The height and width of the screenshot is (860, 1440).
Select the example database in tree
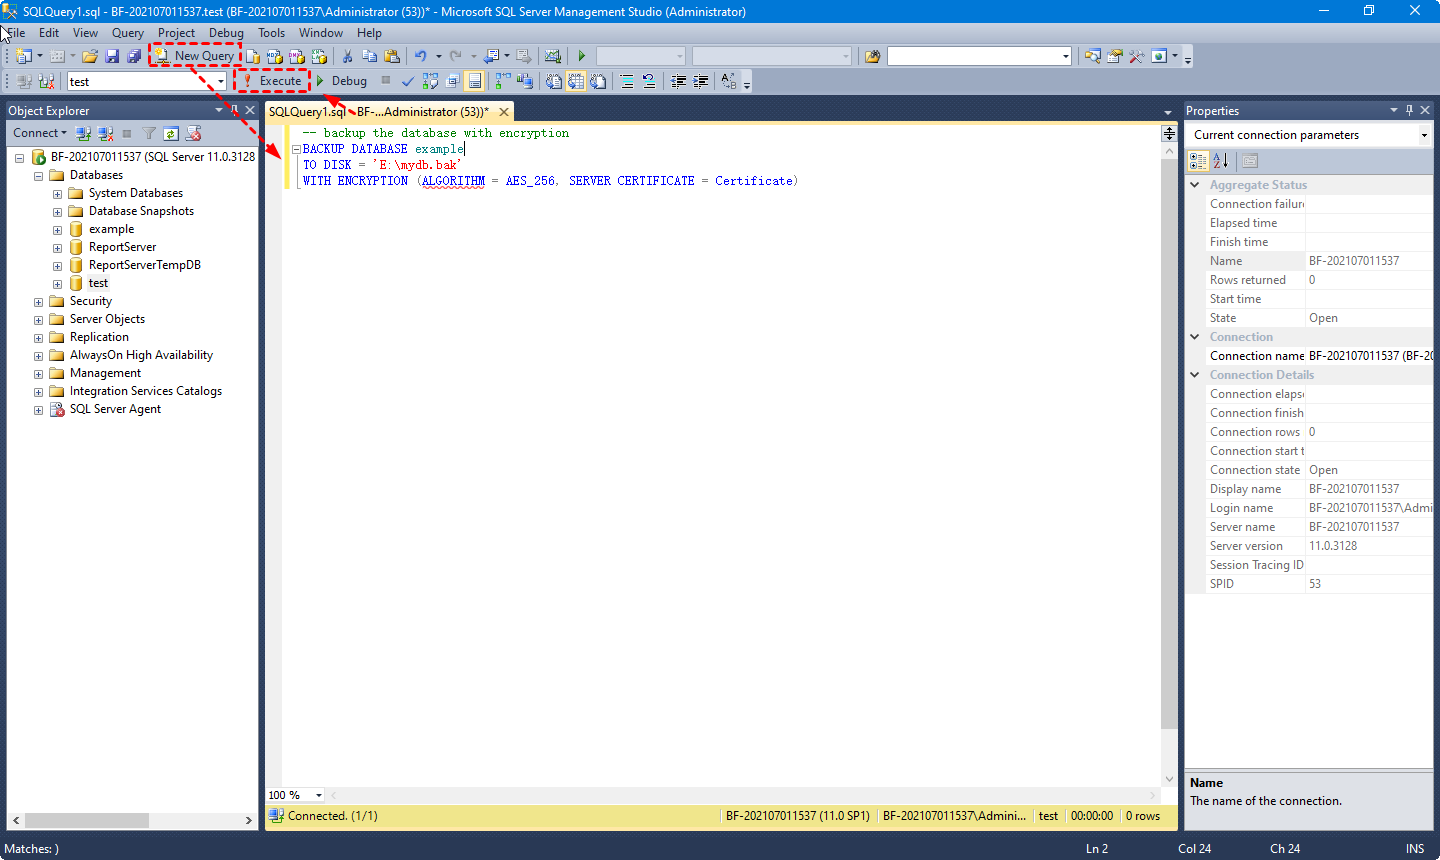click(x=111, y=229)
